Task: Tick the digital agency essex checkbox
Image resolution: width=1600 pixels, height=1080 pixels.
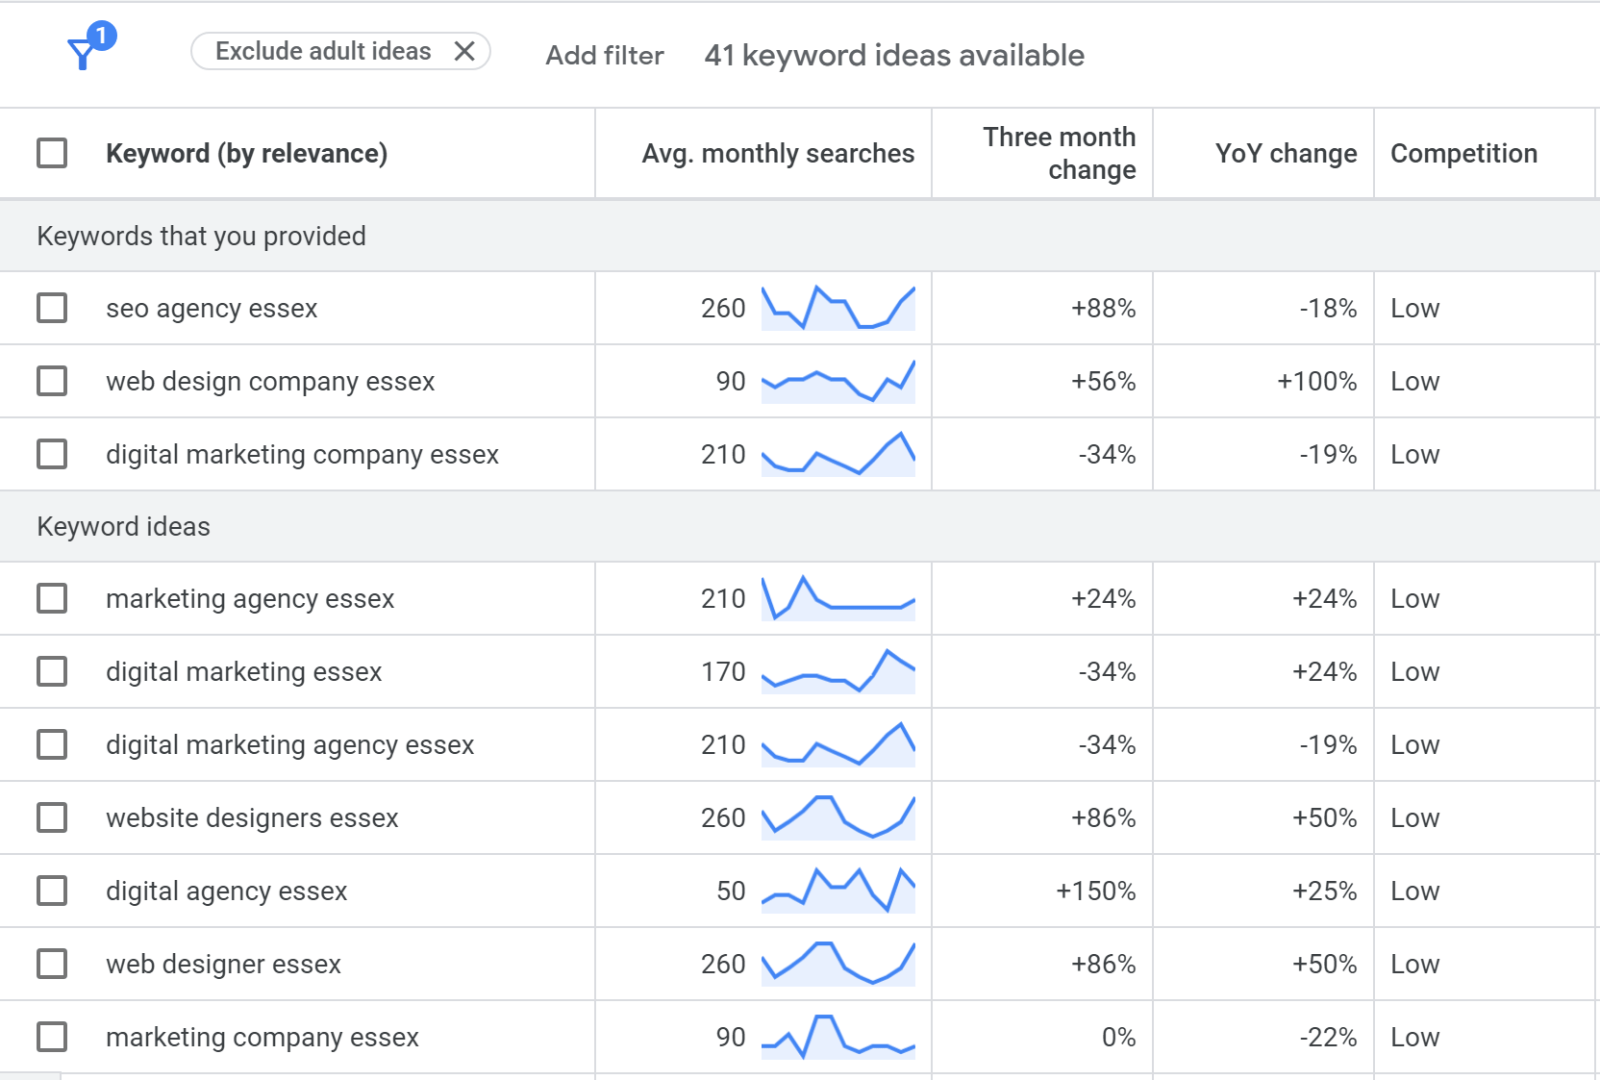Action: tap(52, 891)
